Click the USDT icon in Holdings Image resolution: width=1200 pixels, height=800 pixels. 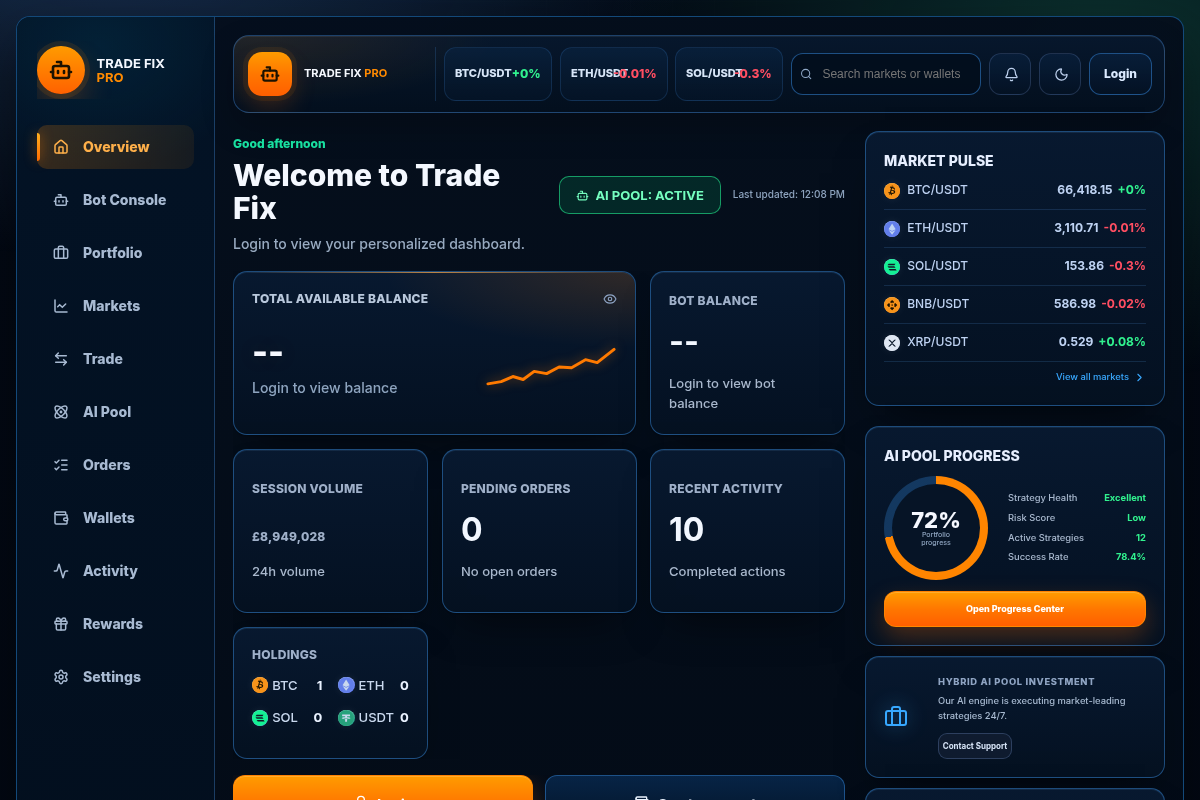(346, 717)
